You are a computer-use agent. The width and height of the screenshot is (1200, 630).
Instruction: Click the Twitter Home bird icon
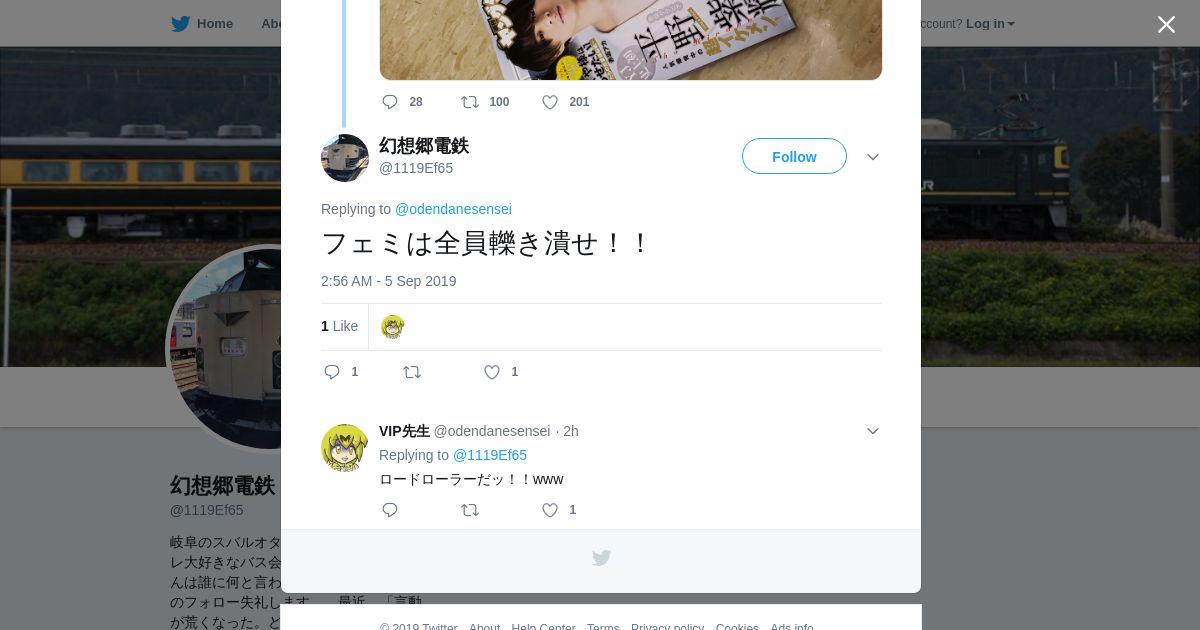click(x=180, y=23)
